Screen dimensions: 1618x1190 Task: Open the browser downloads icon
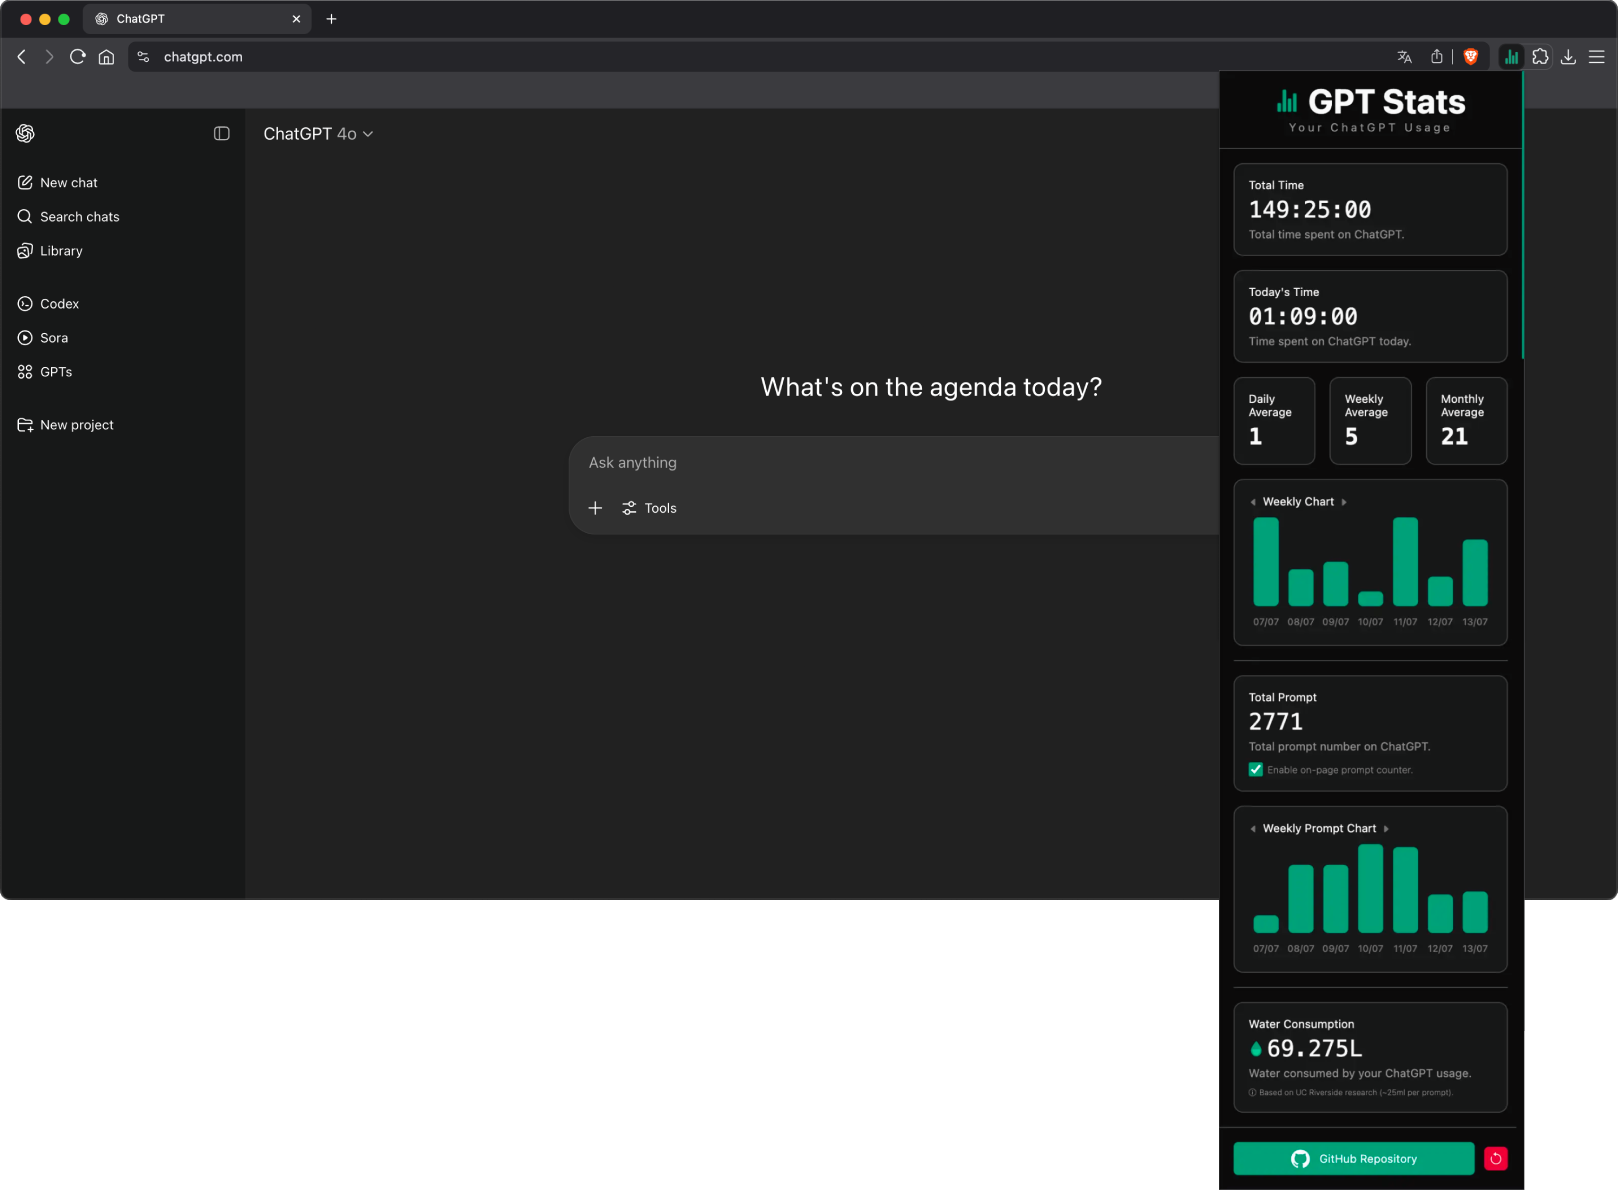click(x=1569, y=57)
